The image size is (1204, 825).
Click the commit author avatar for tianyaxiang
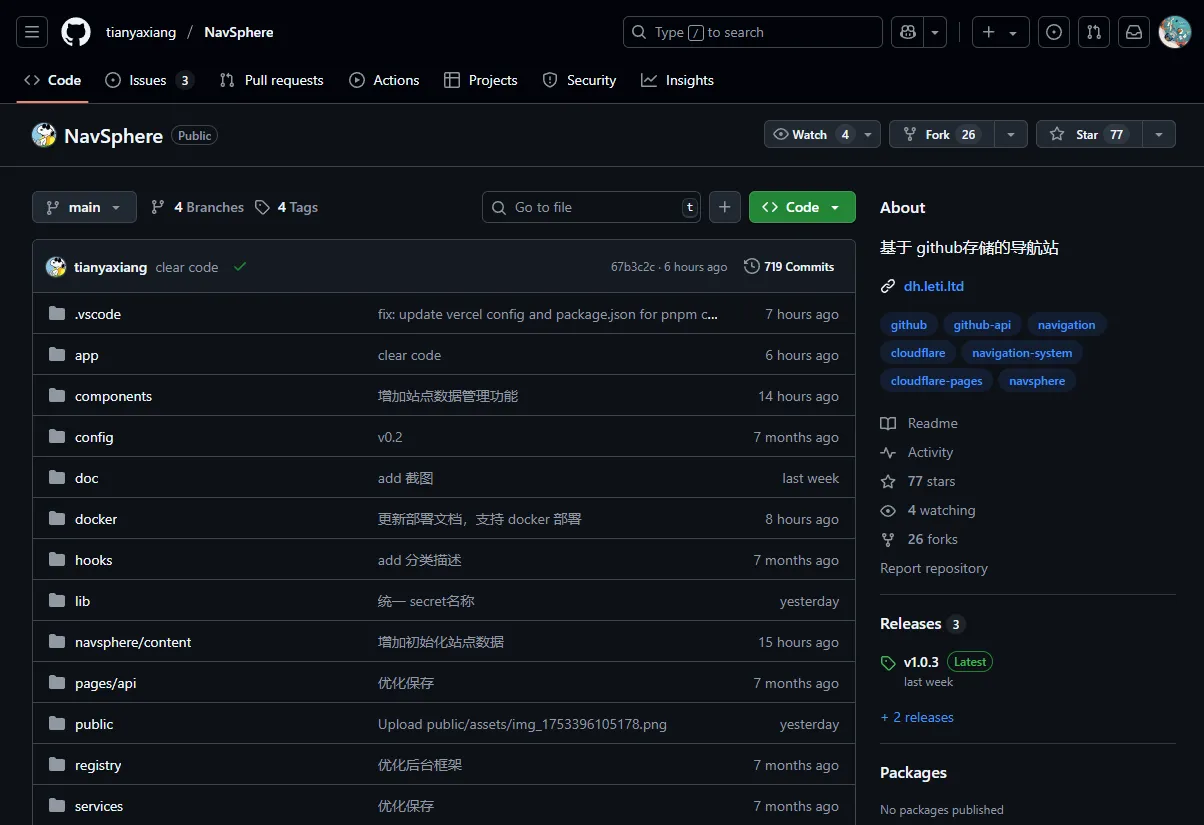click(56, 267)
